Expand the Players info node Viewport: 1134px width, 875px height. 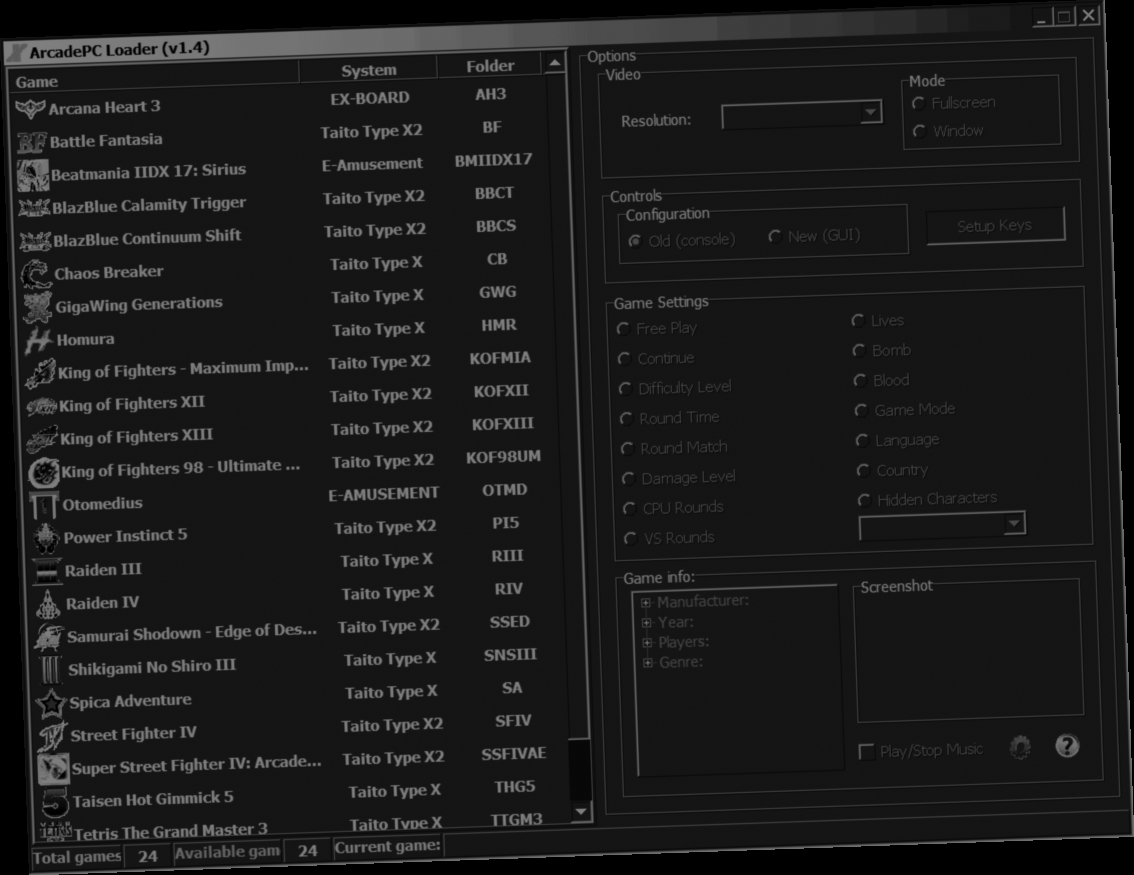point(647,643)
